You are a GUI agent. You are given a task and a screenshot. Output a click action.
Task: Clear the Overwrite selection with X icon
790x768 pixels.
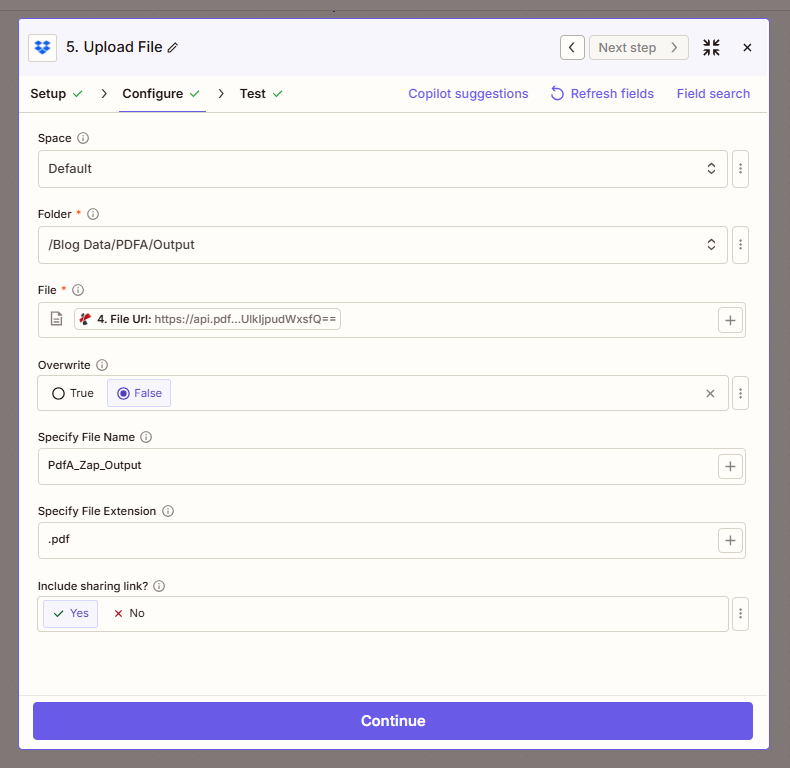(x=710, y=394)
